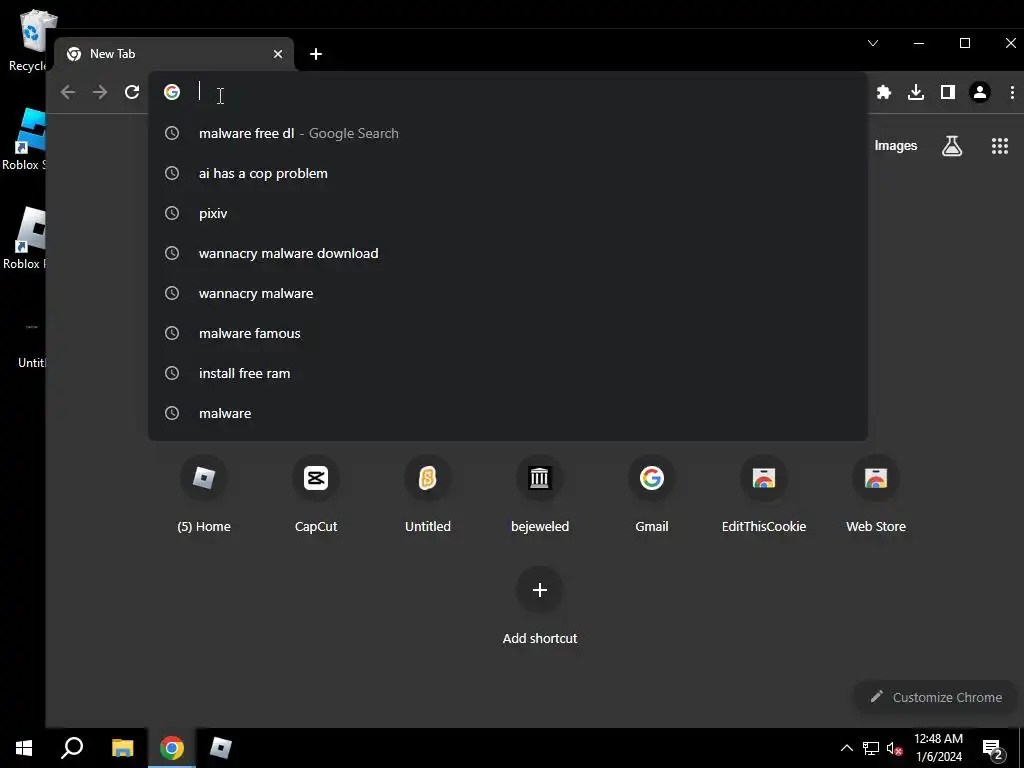Select the New Tab tab

174,54
